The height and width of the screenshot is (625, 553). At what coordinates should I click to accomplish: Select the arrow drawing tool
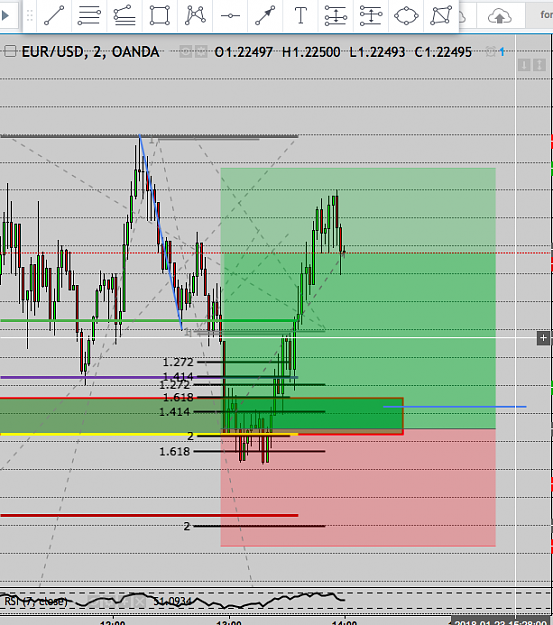click(x=265, y=16)
